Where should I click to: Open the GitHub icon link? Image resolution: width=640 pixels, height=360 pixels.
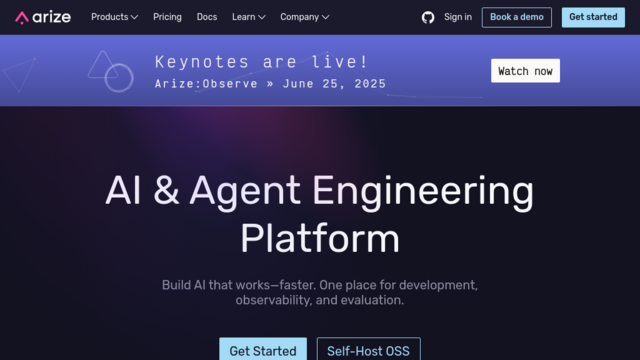428,18
